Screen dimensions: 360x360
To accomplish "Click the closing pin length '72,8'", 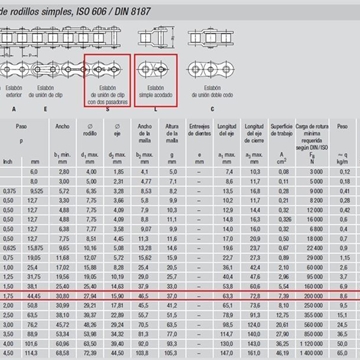I will click(254, 296).
